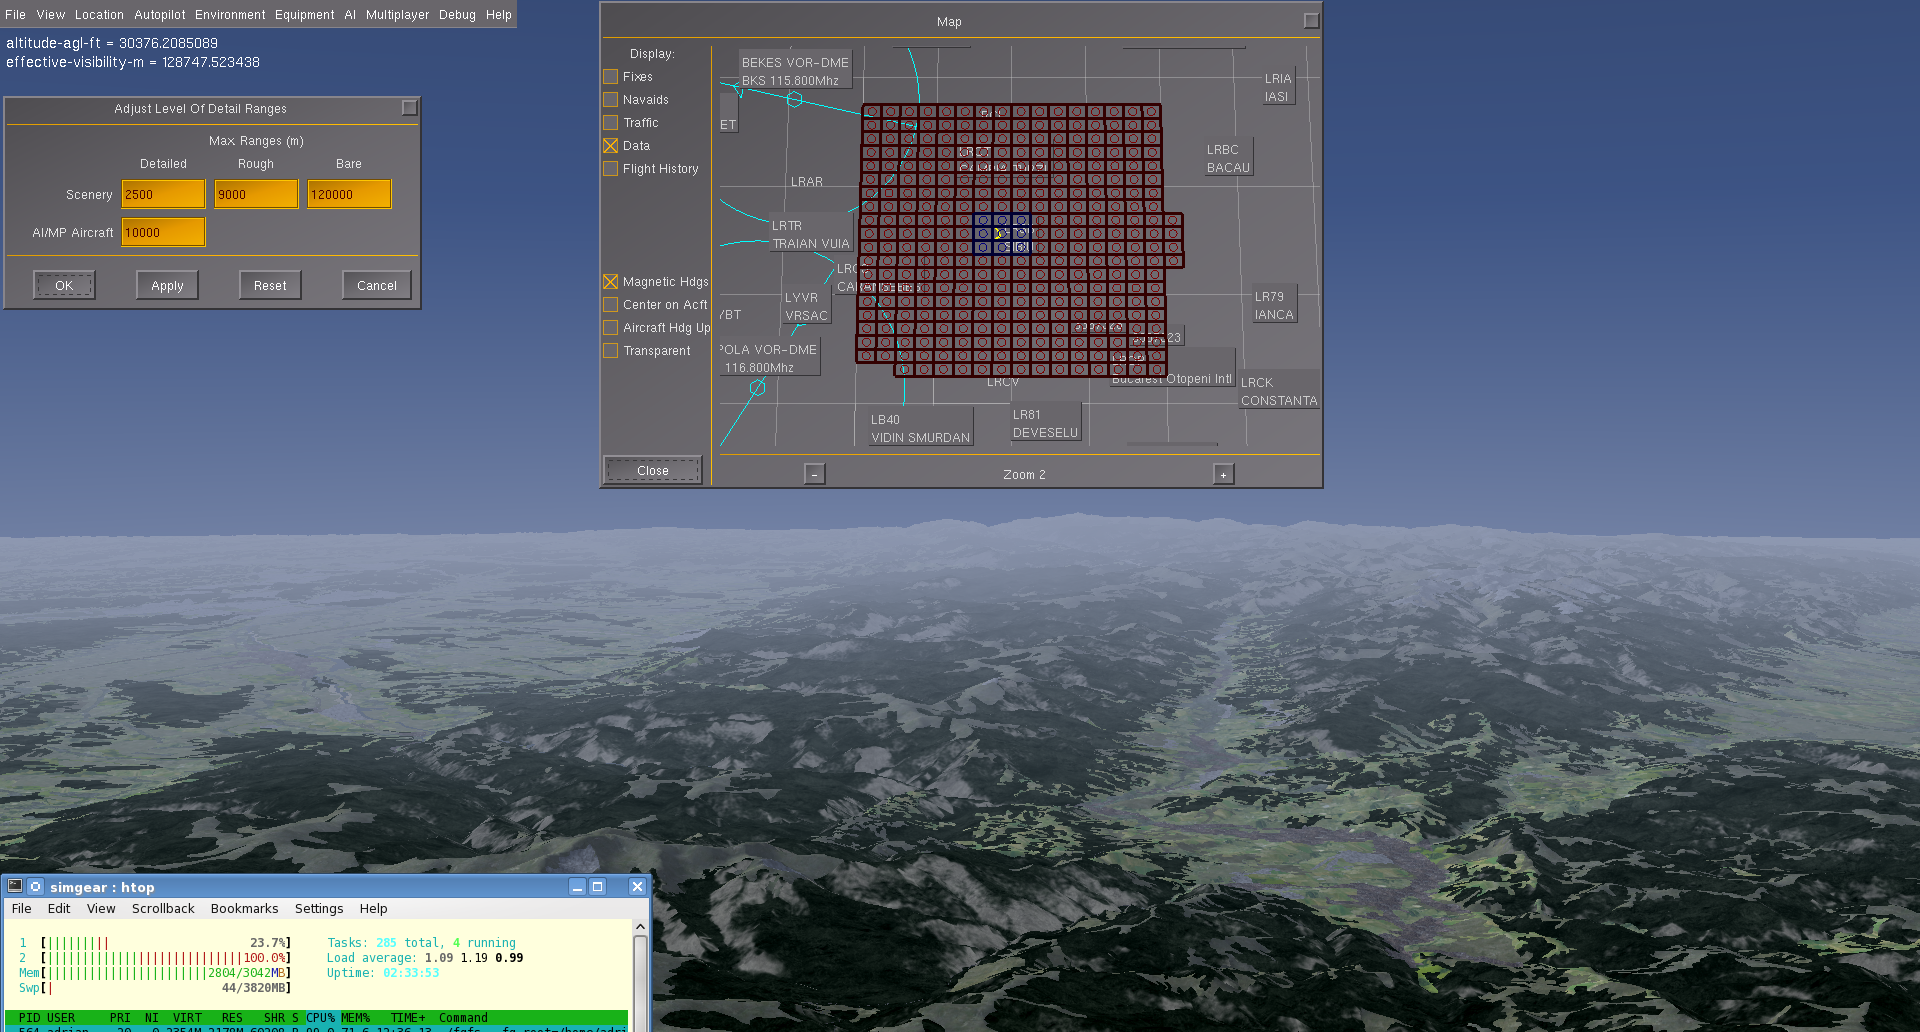
Task: Click the terminal window menu icon
Action: pyautogui.click(x=15, y=886)
